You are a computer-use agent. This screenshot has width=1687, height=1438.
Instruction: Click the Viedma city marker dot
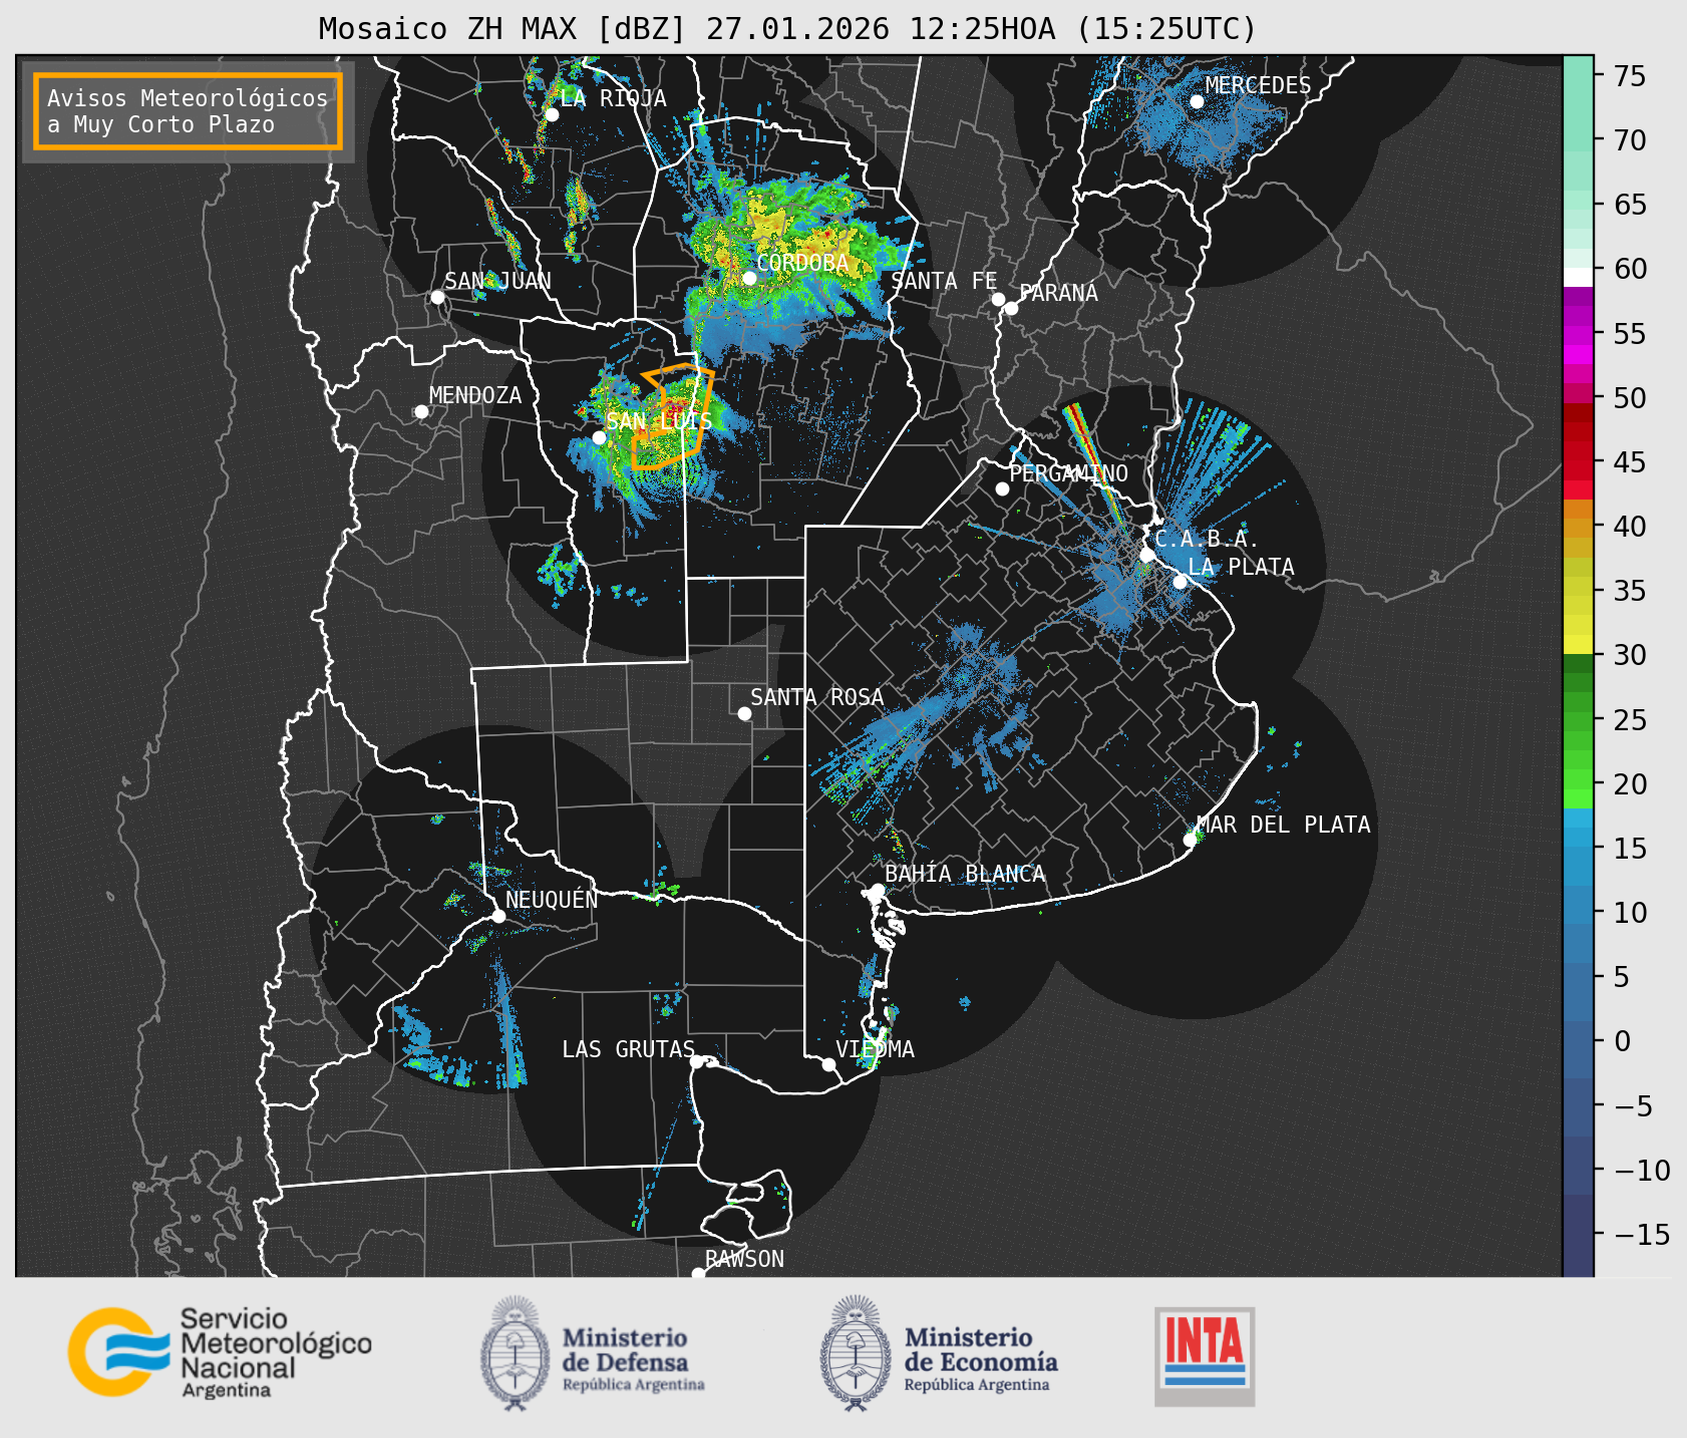coord(828,1064)
